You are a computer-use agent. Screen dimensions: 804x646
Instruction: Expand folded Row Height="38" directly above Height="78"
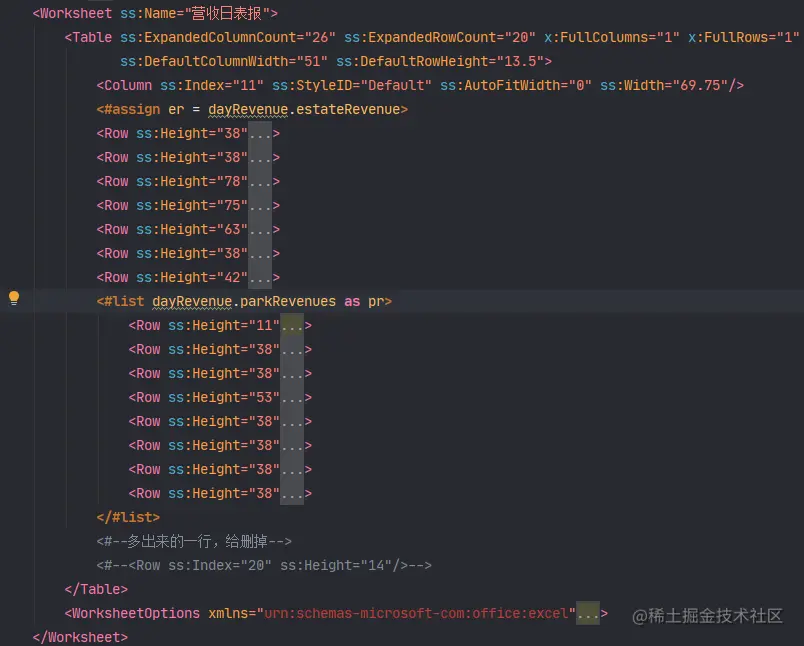pos(260,157)
